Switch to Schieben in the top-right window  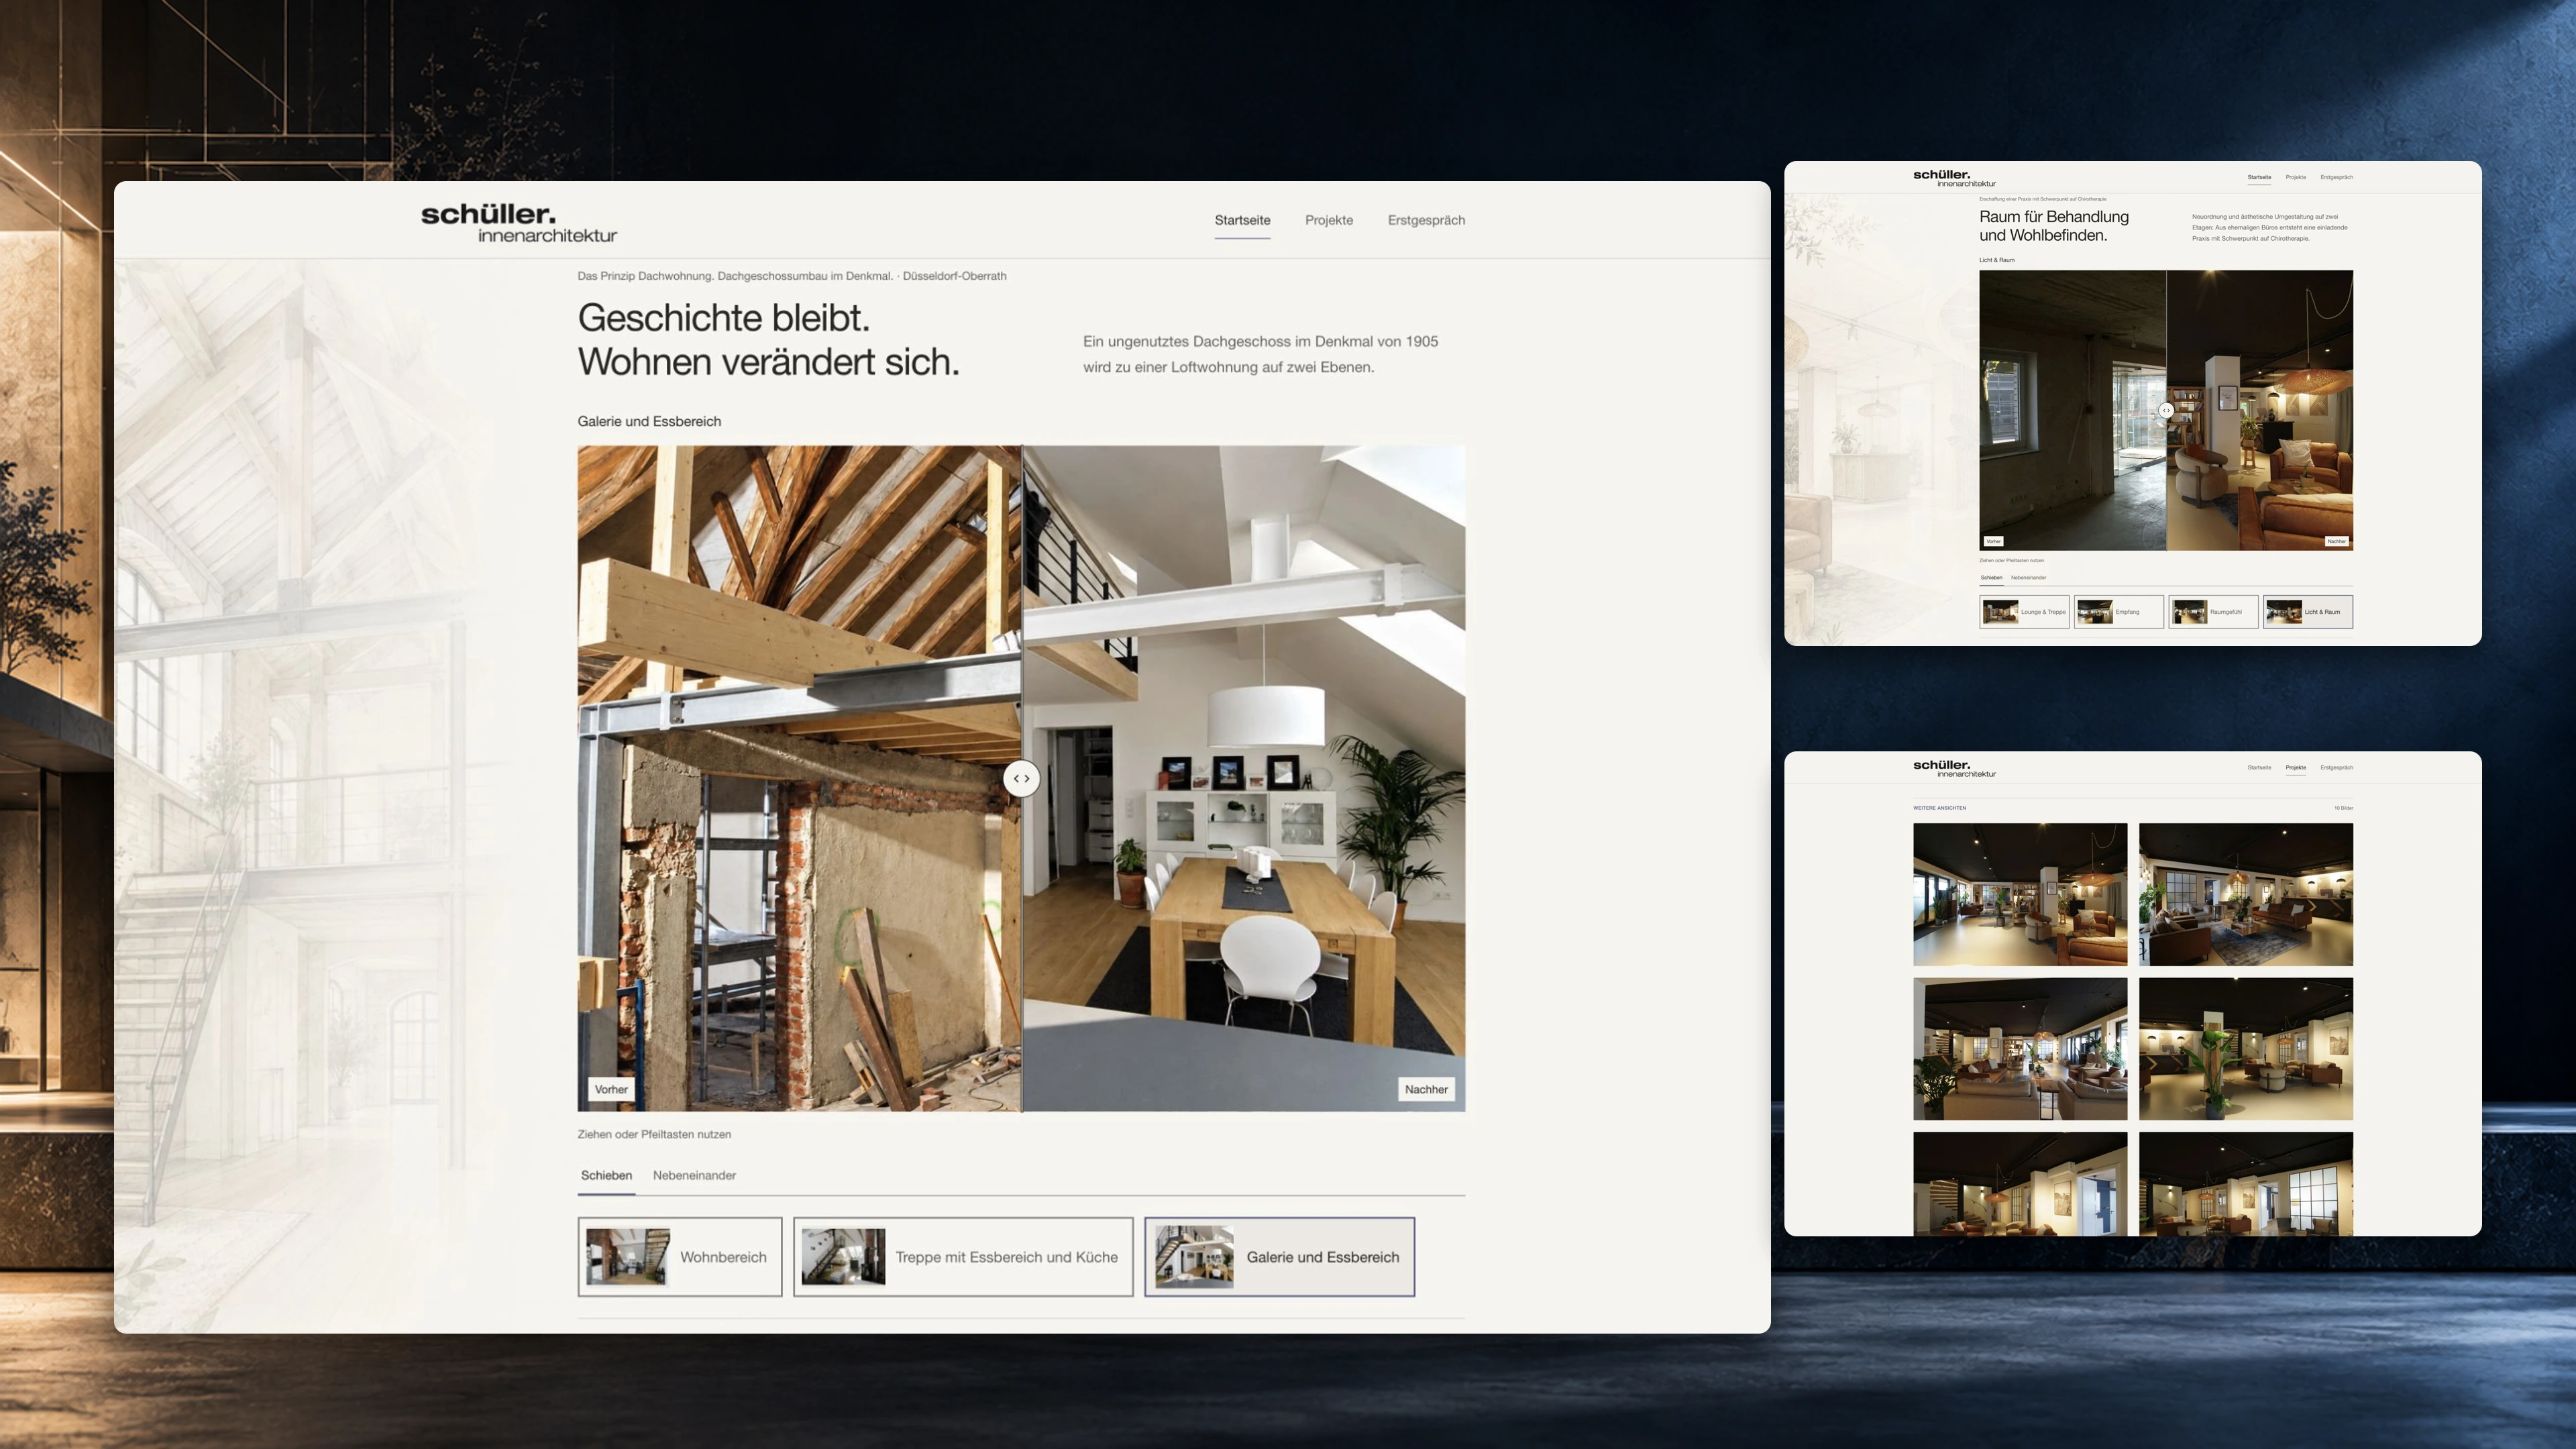[x=1991, y=577]
